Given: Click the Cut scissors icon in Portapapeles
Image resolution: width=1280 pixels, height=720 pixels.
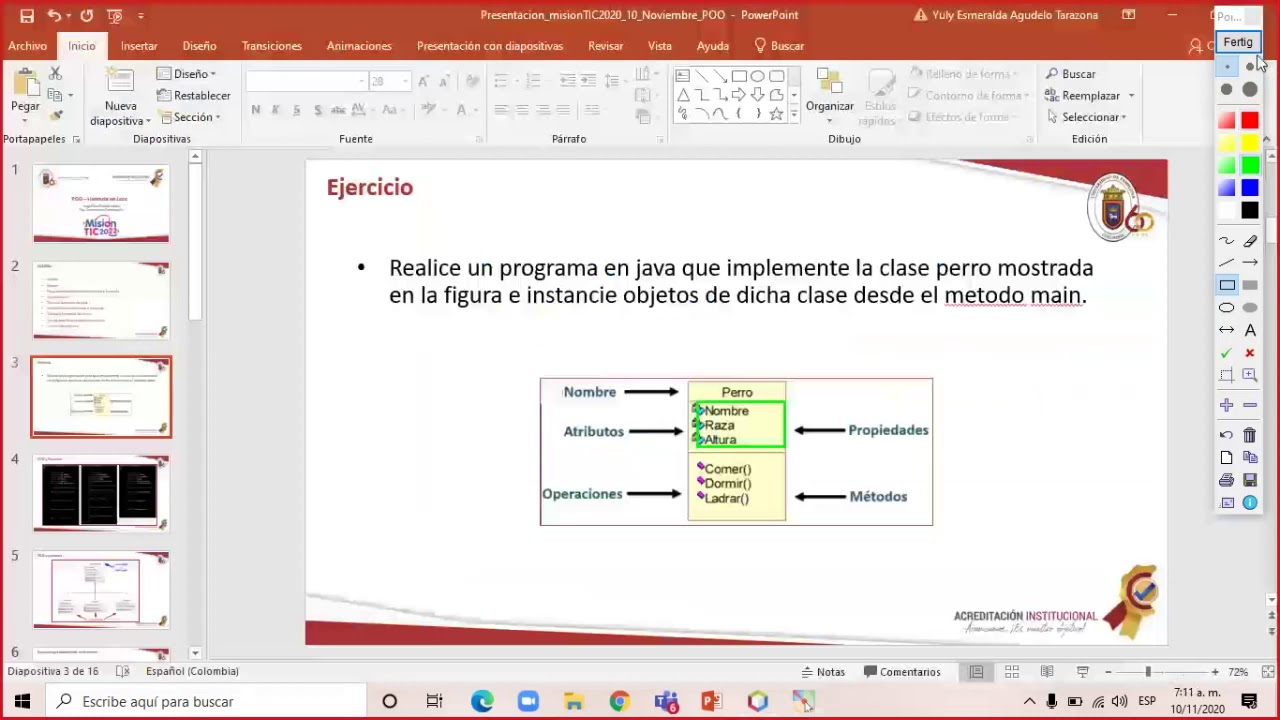Looking at the screenshot, I should pyautogui.click(x=55, y=74).
